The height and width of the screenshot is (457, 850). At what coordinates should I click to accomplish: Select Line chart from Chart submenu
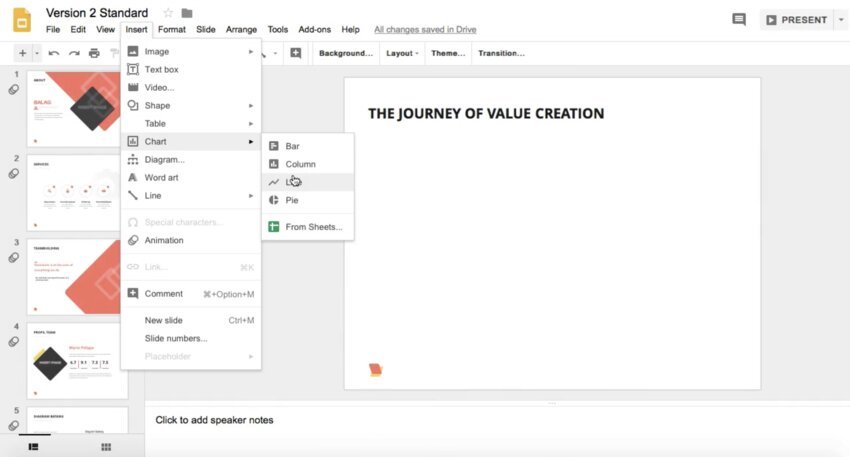pyautogui.click(x=293, y=182)
